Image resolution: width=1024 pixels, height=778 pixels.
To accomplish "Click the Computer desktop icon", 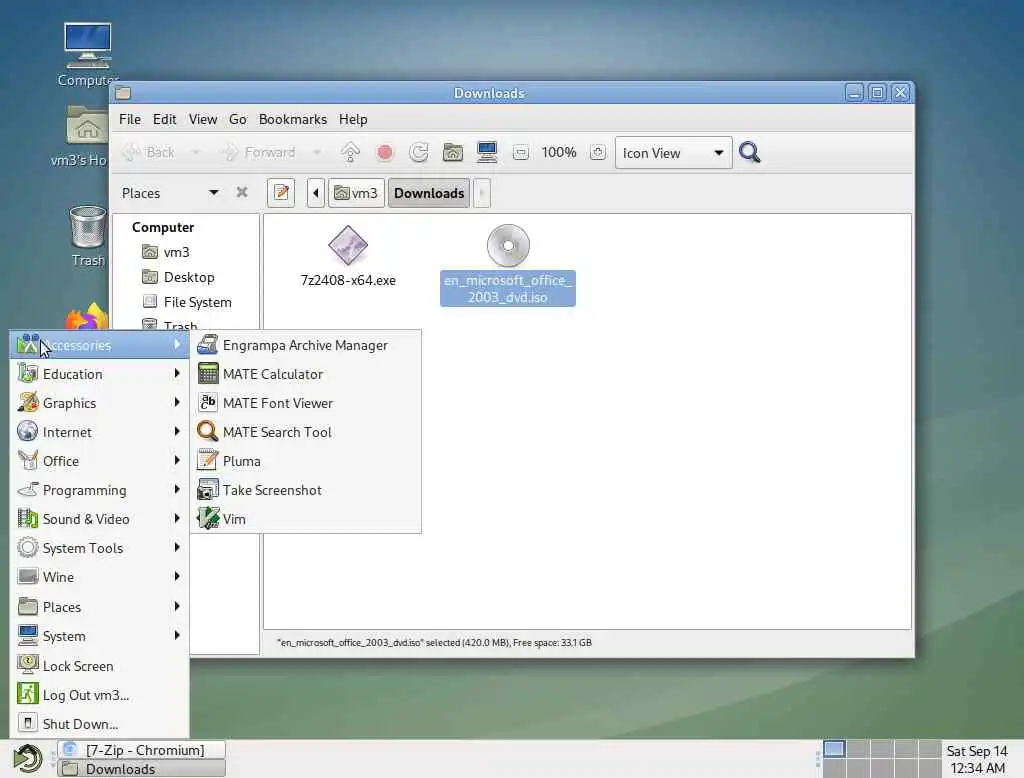I will (x=88, y=55).
